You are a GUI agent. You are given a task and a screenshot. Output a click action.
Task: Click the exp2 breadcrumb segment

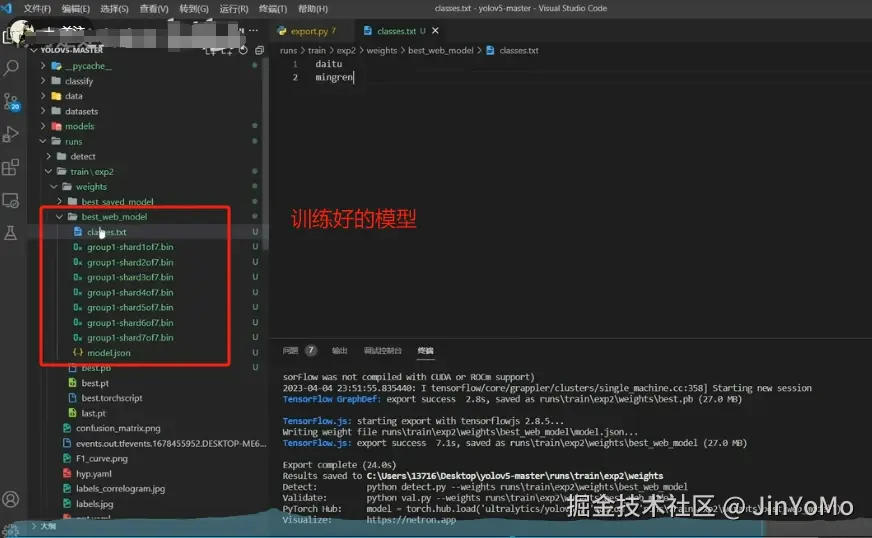point(345,50)
